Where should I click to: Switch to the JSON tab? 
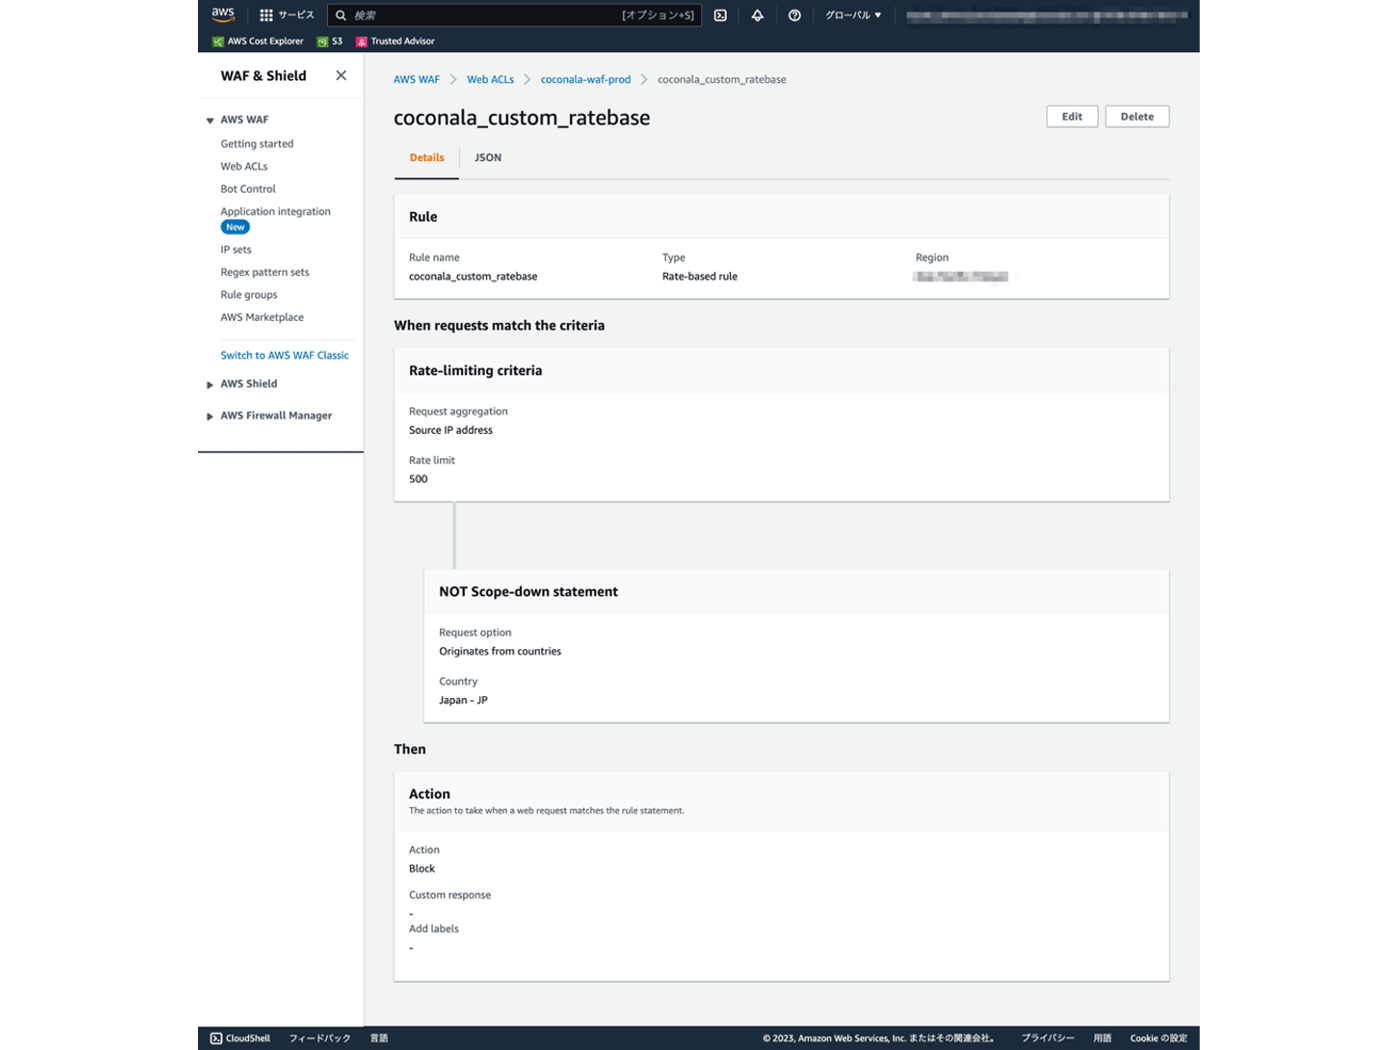488,157
